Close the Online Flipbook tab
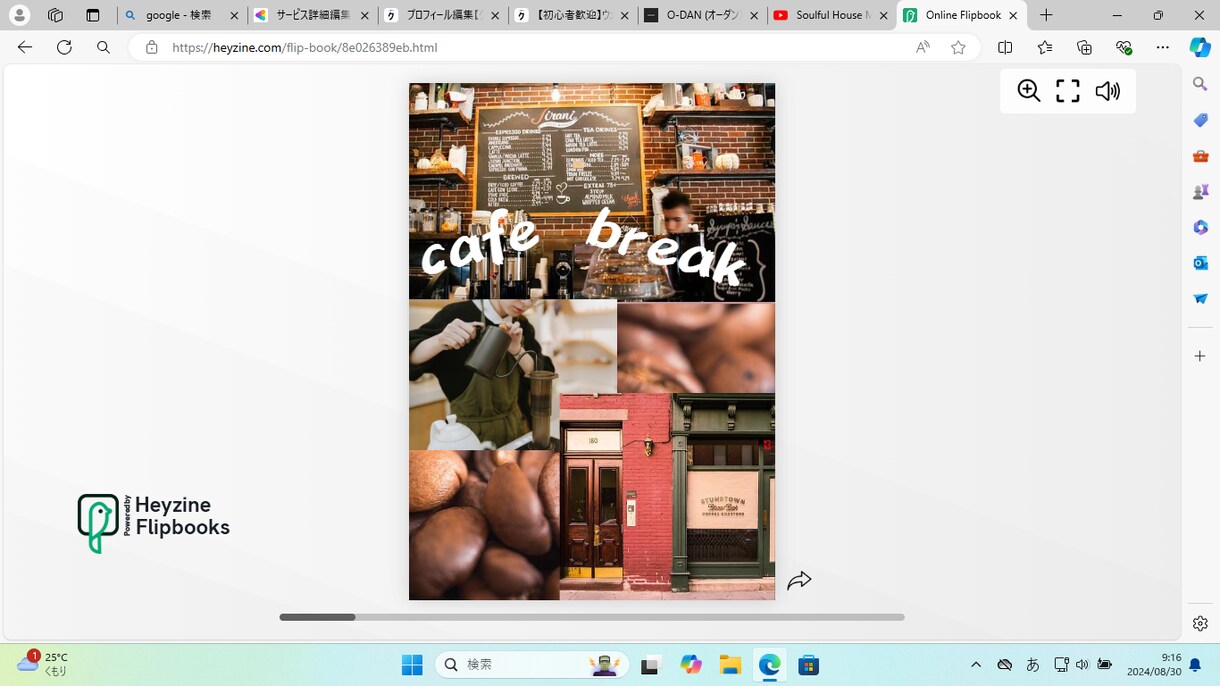This screenshot has width=1220, height=686. point(1013,15)
